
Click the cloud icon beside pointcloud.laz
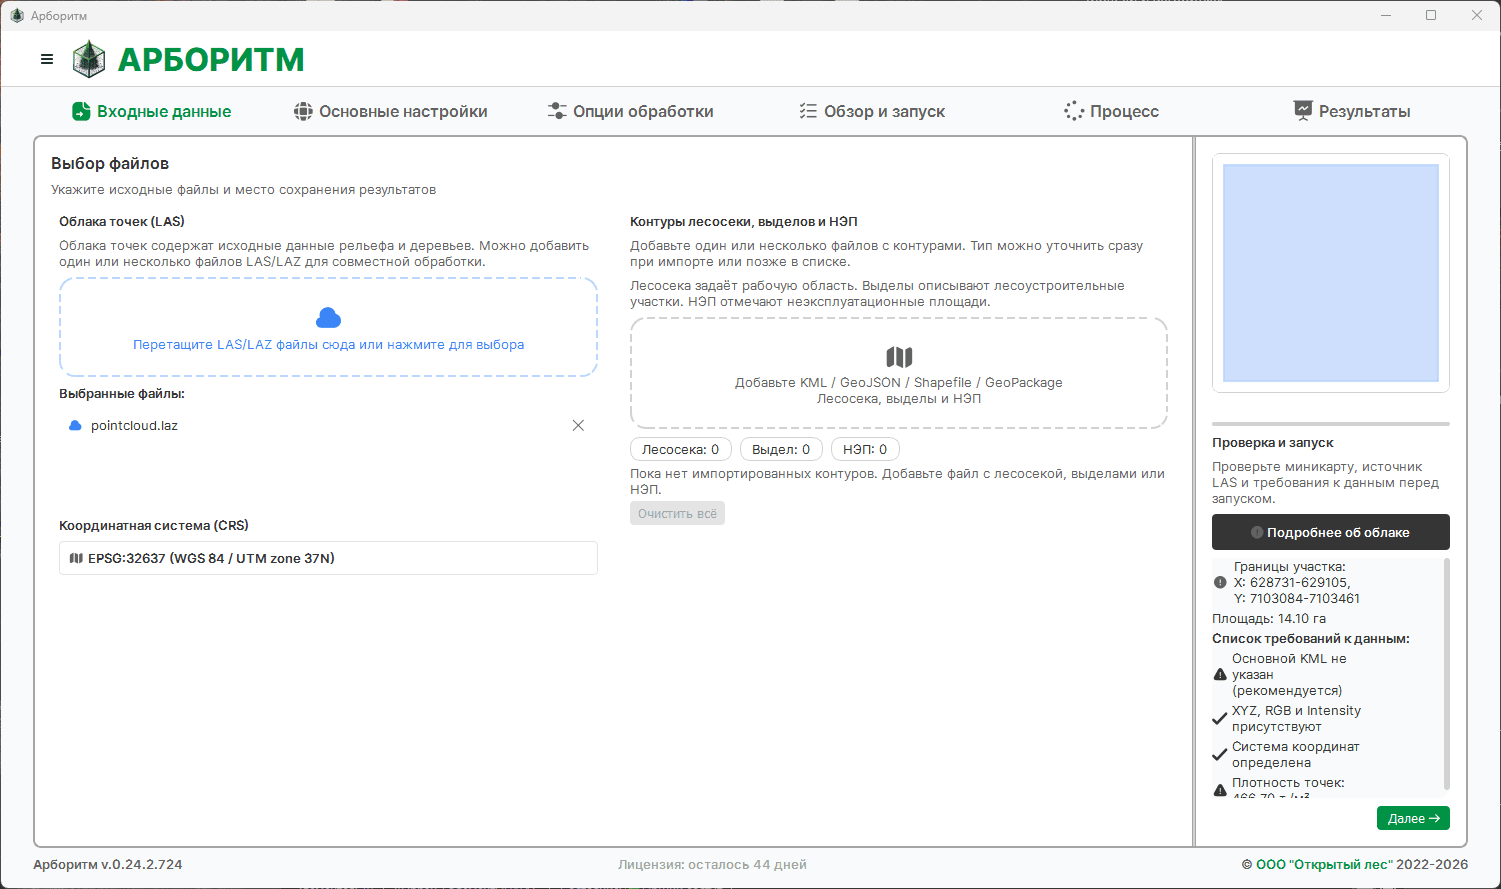point(75,426)
